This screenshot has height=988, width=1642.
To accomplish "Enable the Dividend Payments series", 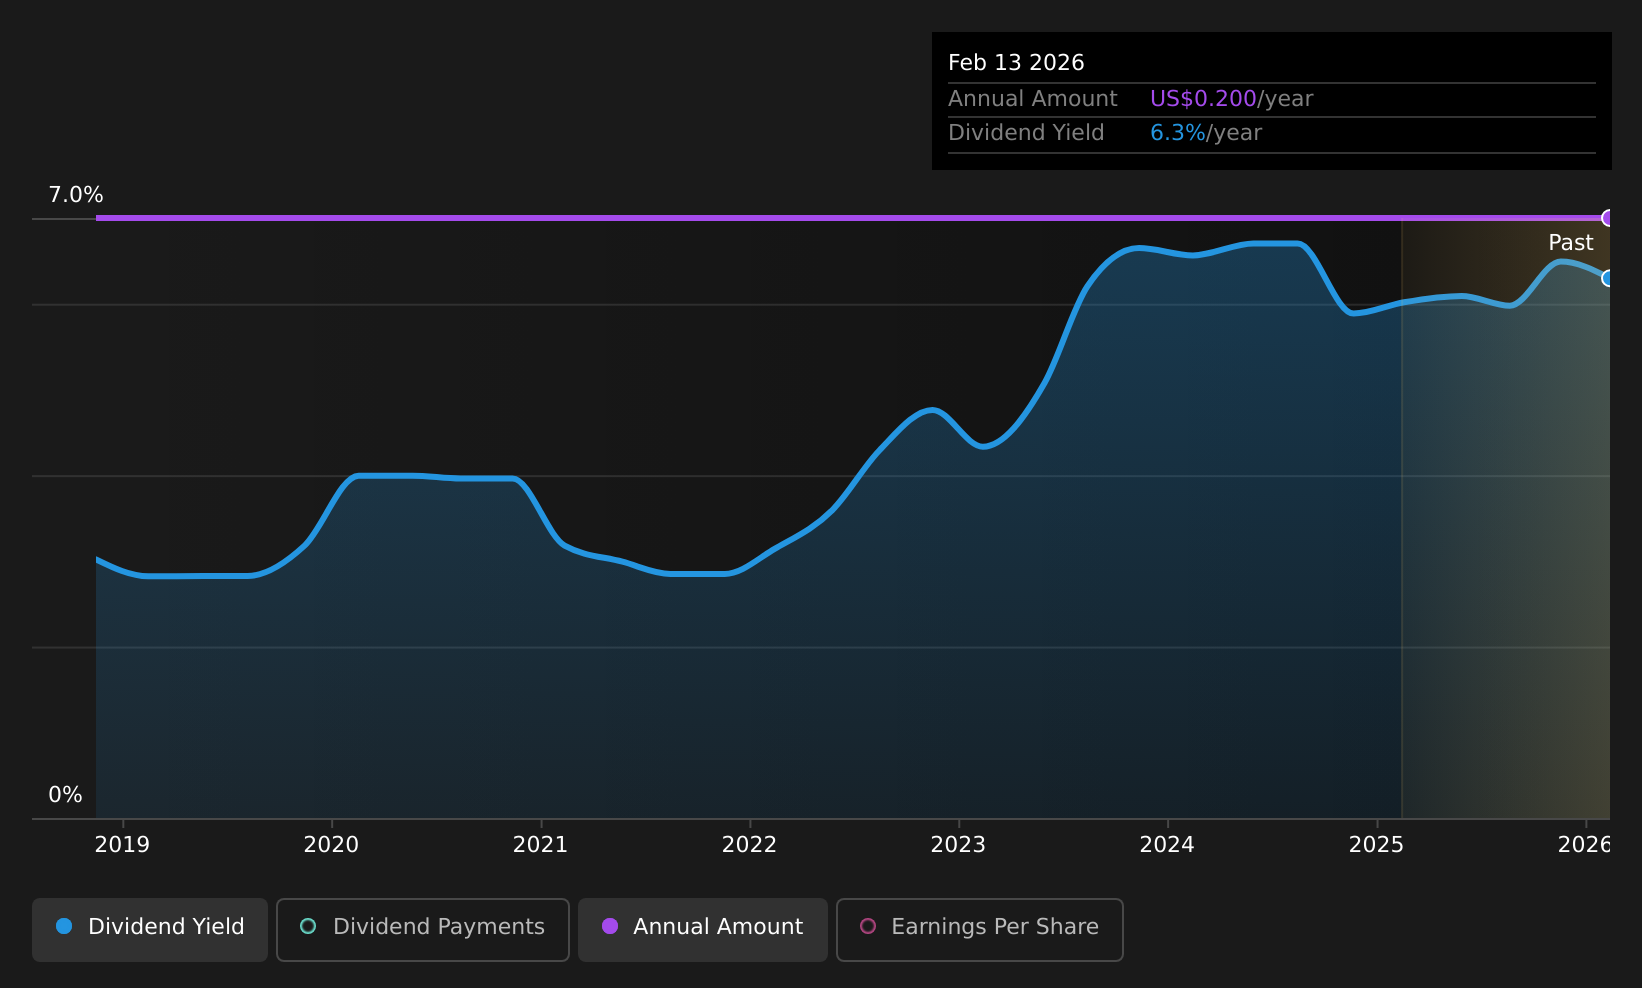I will [x=423, y=929].
